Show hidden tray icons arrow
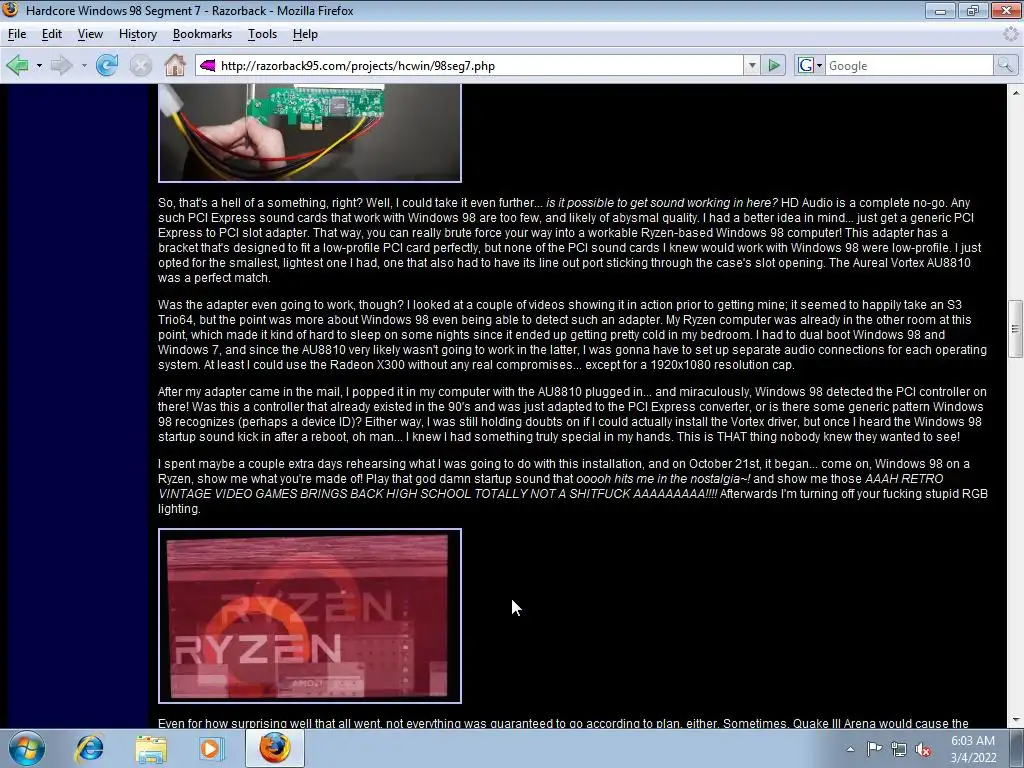The image size is (1024, 768). [850, 749]
